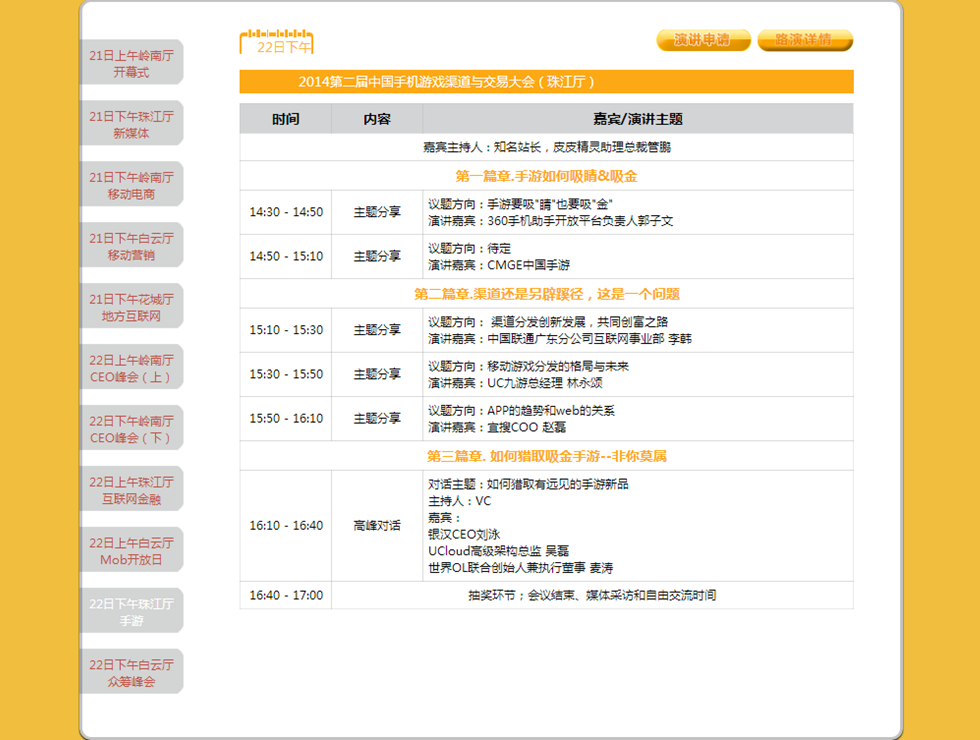
Task: Click the 16:40 - 17:00 time cell
Action: tap(286, 595)
